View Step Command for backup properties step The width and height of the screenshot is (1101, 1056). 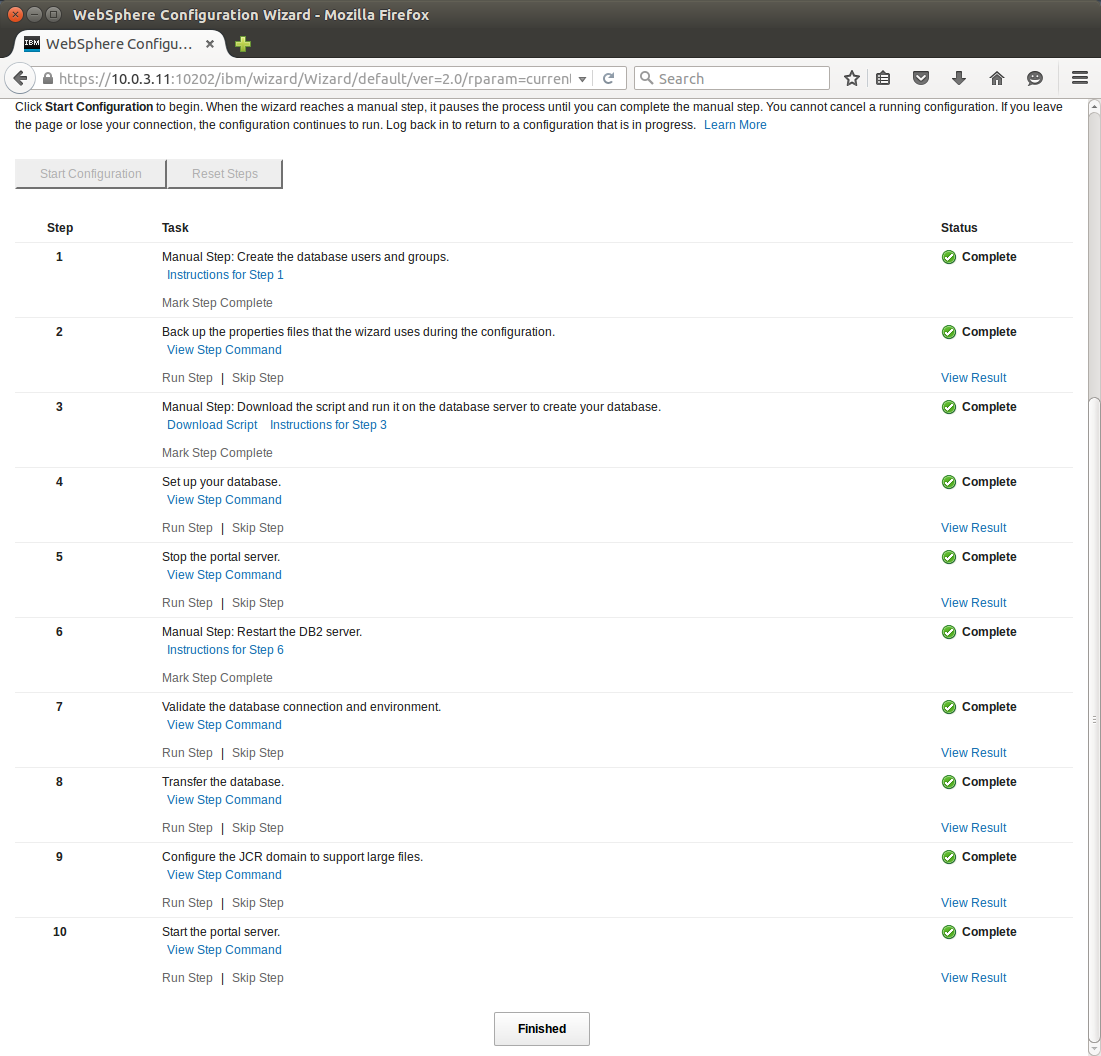(224, 350)
